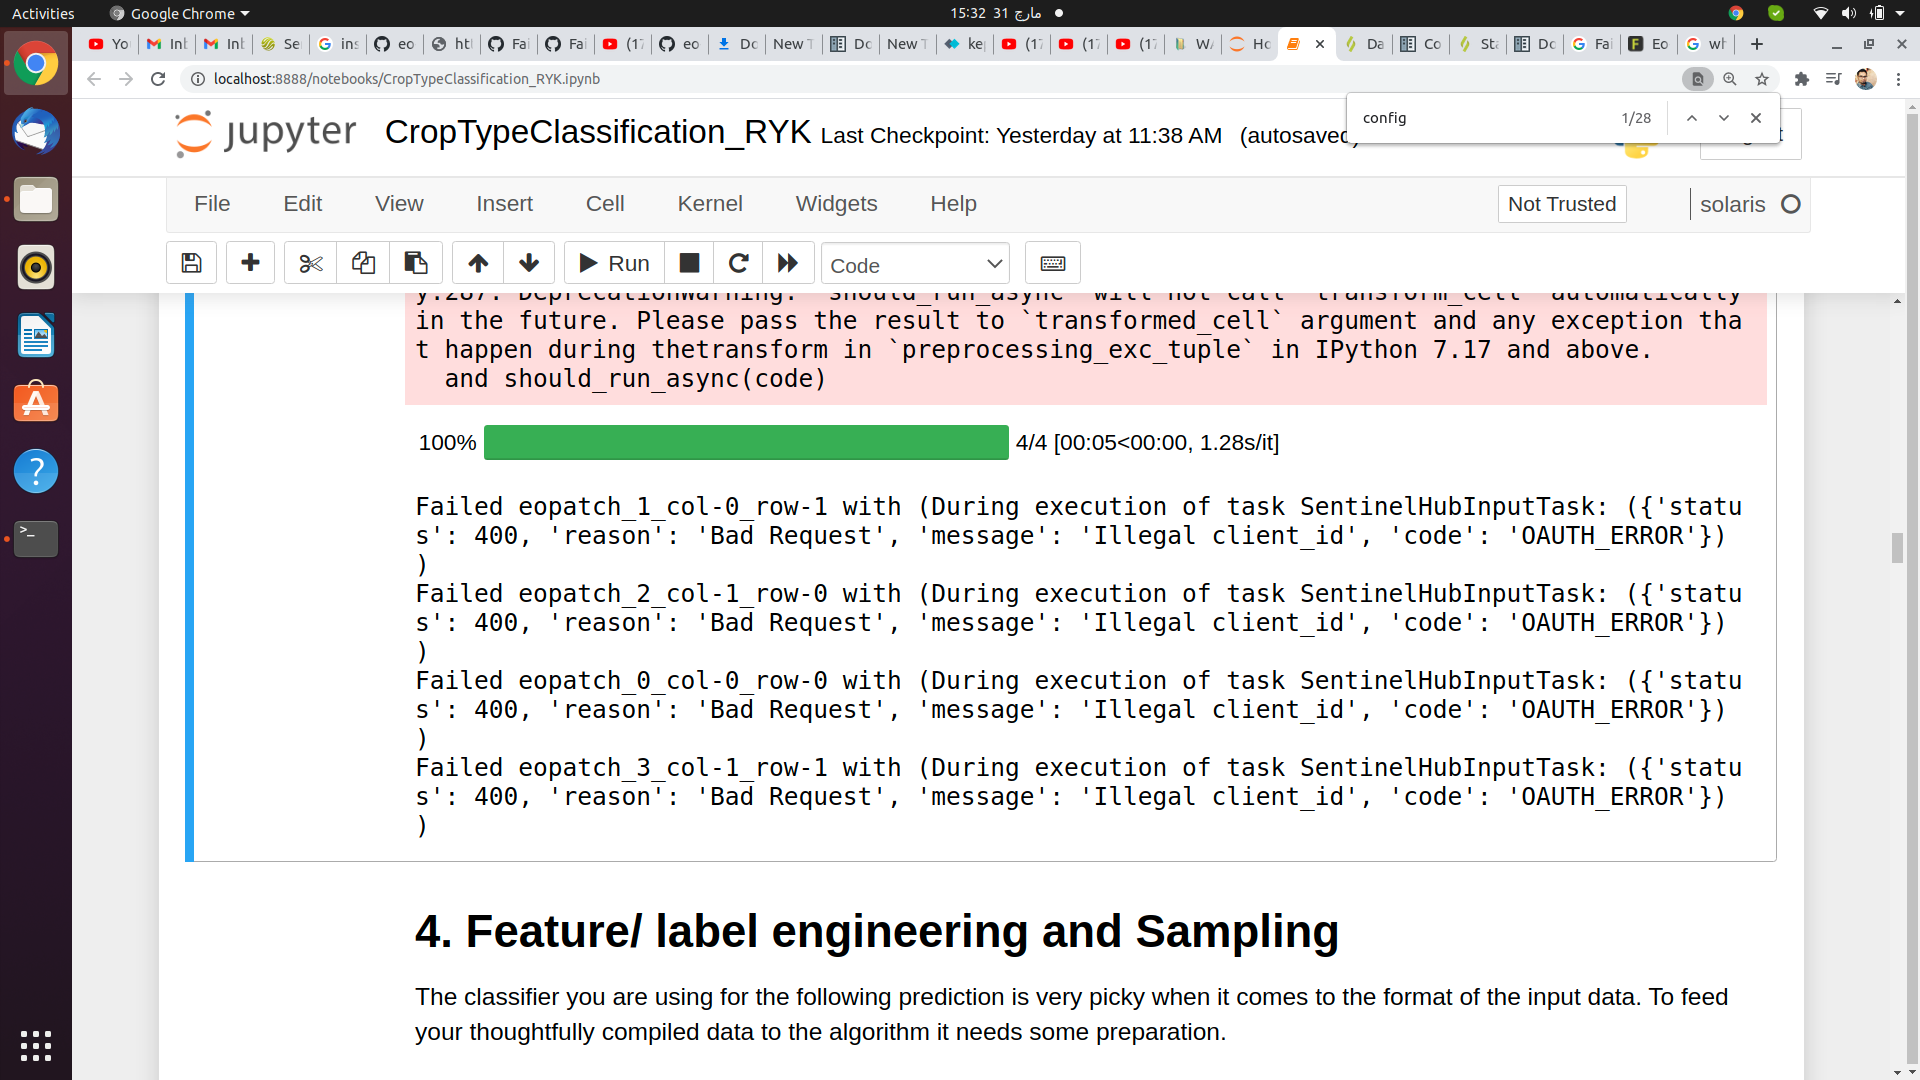Restart the kernel

tap(738, 262)
